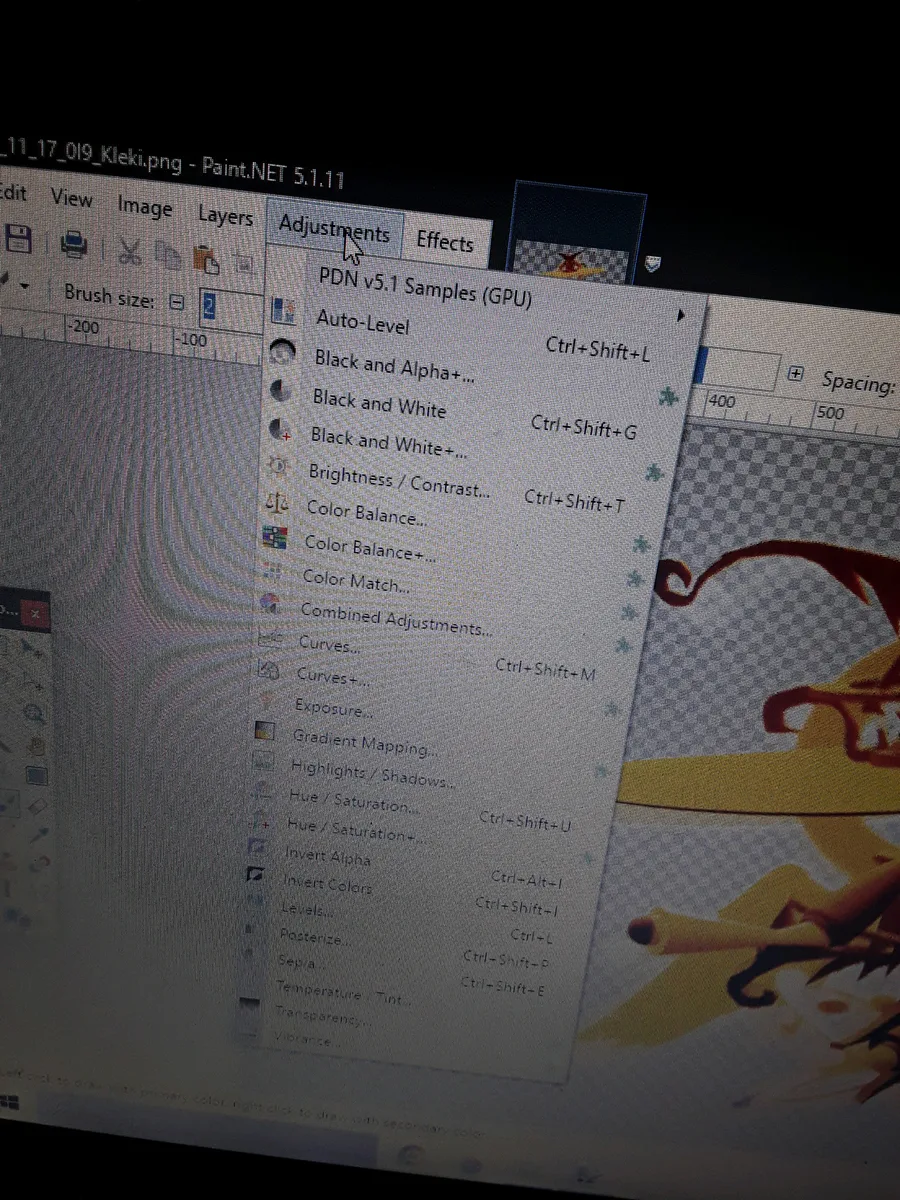The height and width of the screenshot is (1200, 900).
Task: Click the Cut scissors icon
Action: point(130,250)
